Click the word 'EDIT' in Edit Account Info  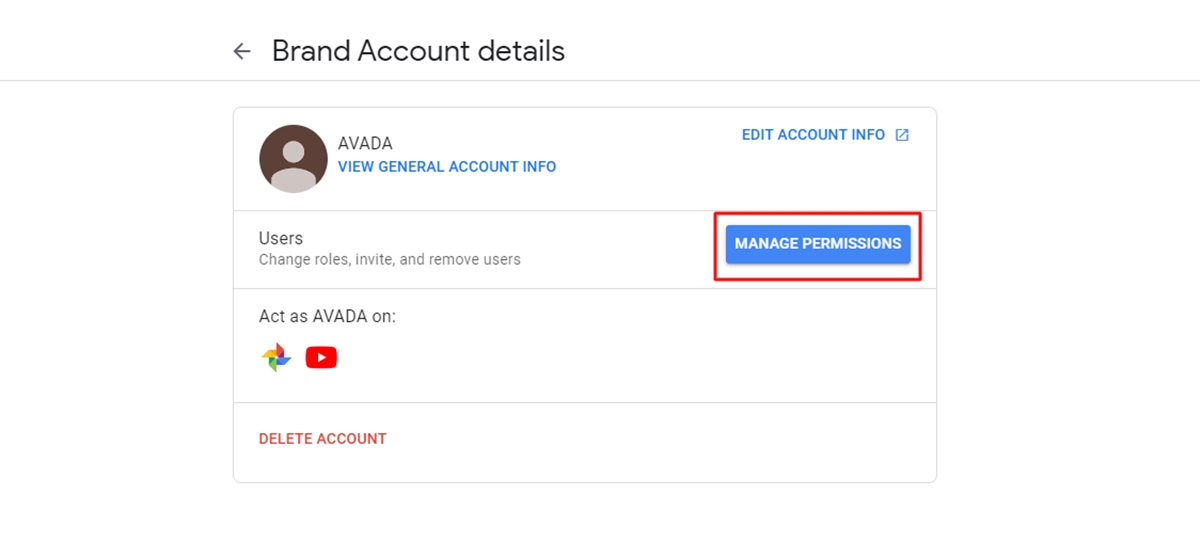pos(757,135)
